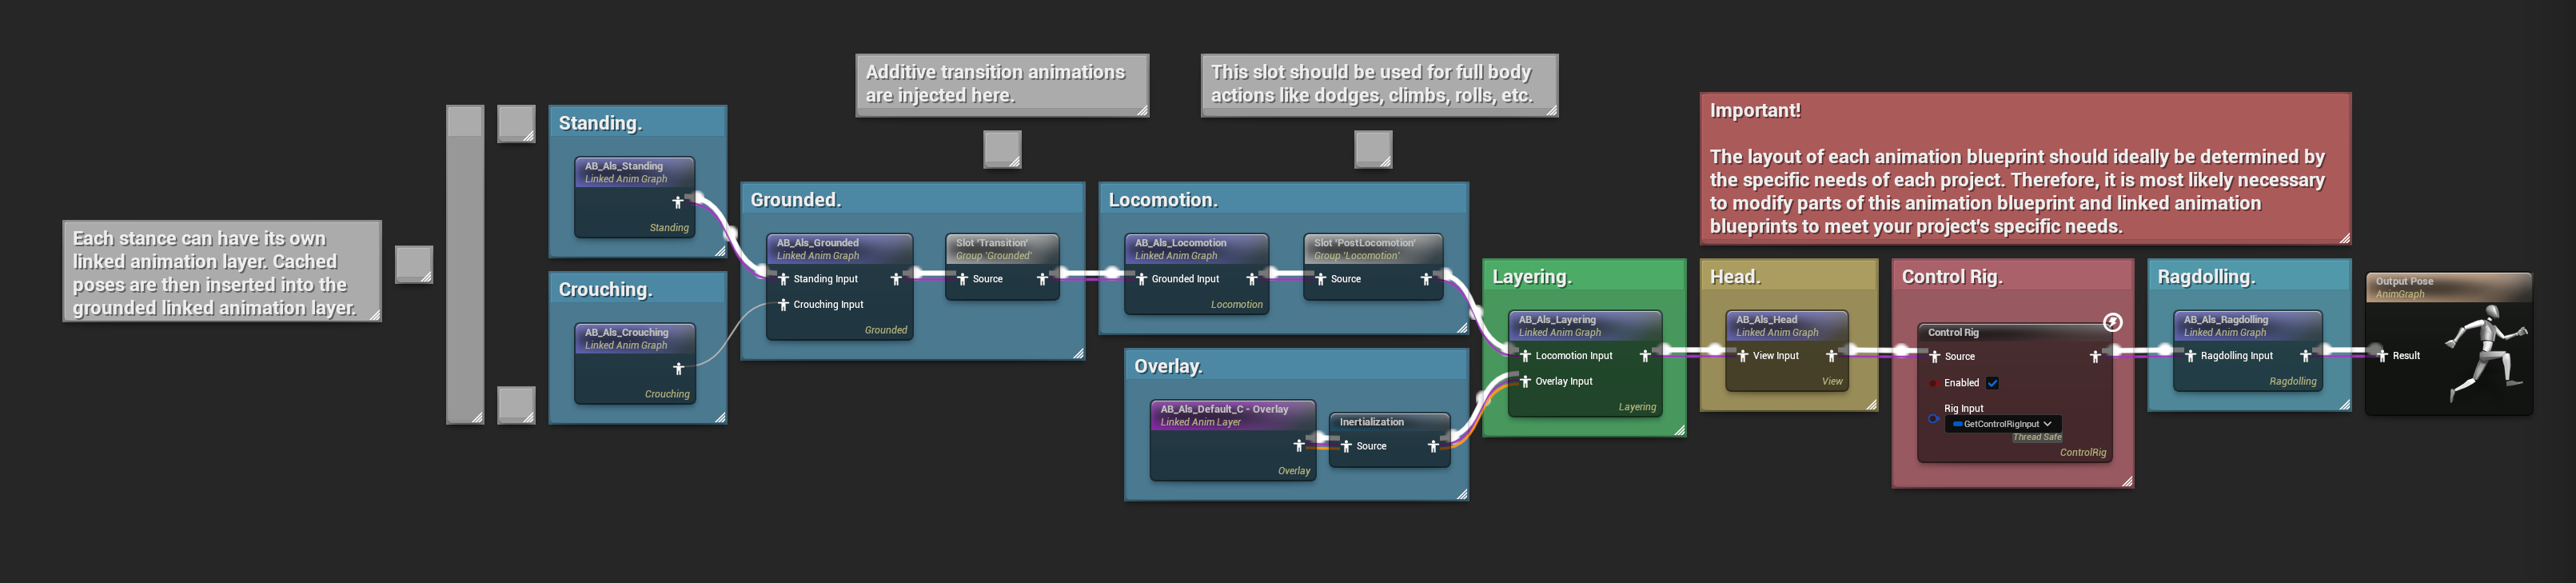Click the Source pin on Slot 'Transition'
This screenshot has height=583, width=2576.
click(962, 279)
